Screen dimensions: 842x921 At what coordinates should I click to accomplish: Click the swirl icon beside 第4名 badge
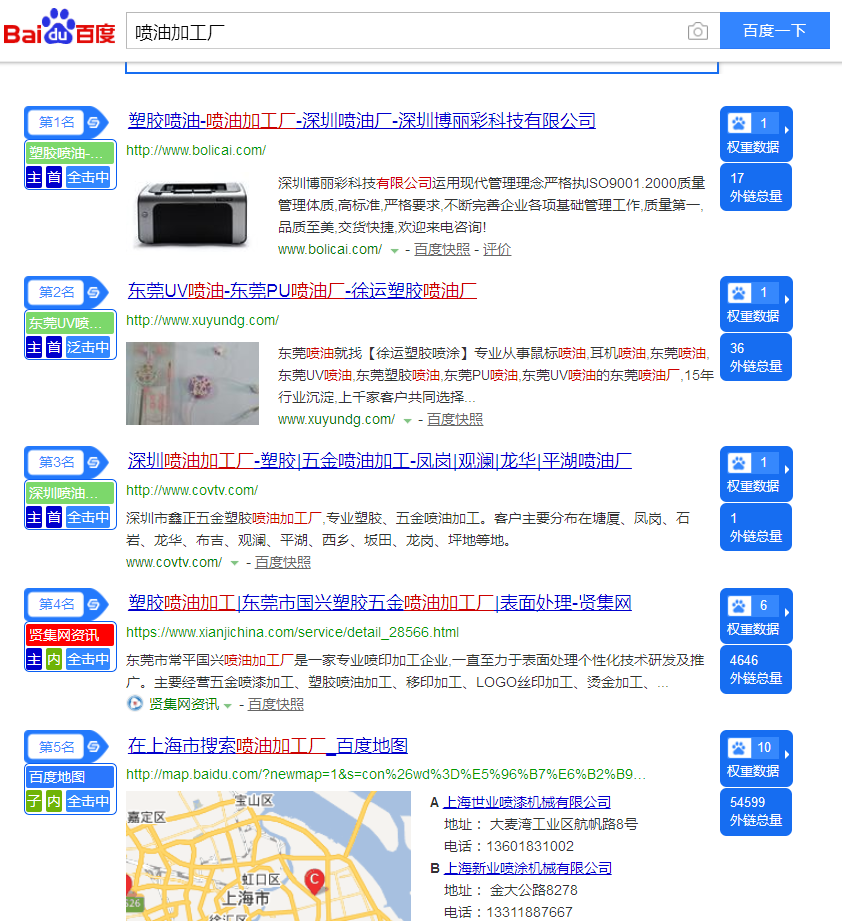coord(93,604)
